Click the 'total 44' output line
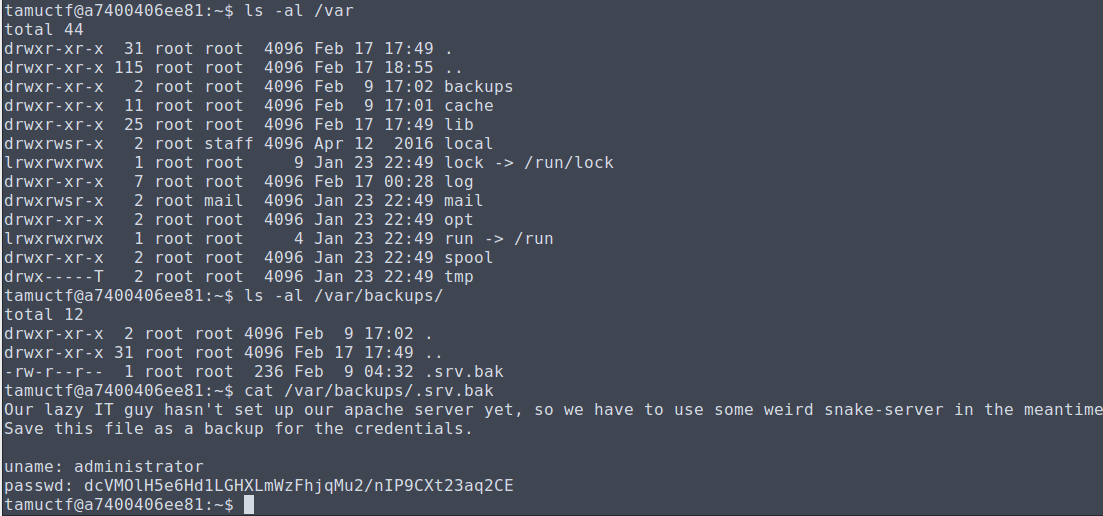The height and width of the screenshot is (516, 1103). (44, 30)
